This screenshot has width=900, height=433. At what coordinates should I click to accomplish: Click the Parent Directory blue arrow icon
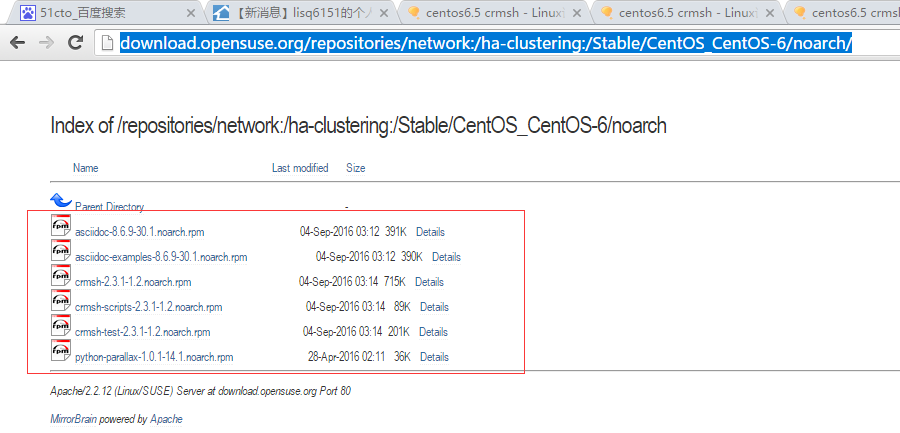[x=61, y=200]
